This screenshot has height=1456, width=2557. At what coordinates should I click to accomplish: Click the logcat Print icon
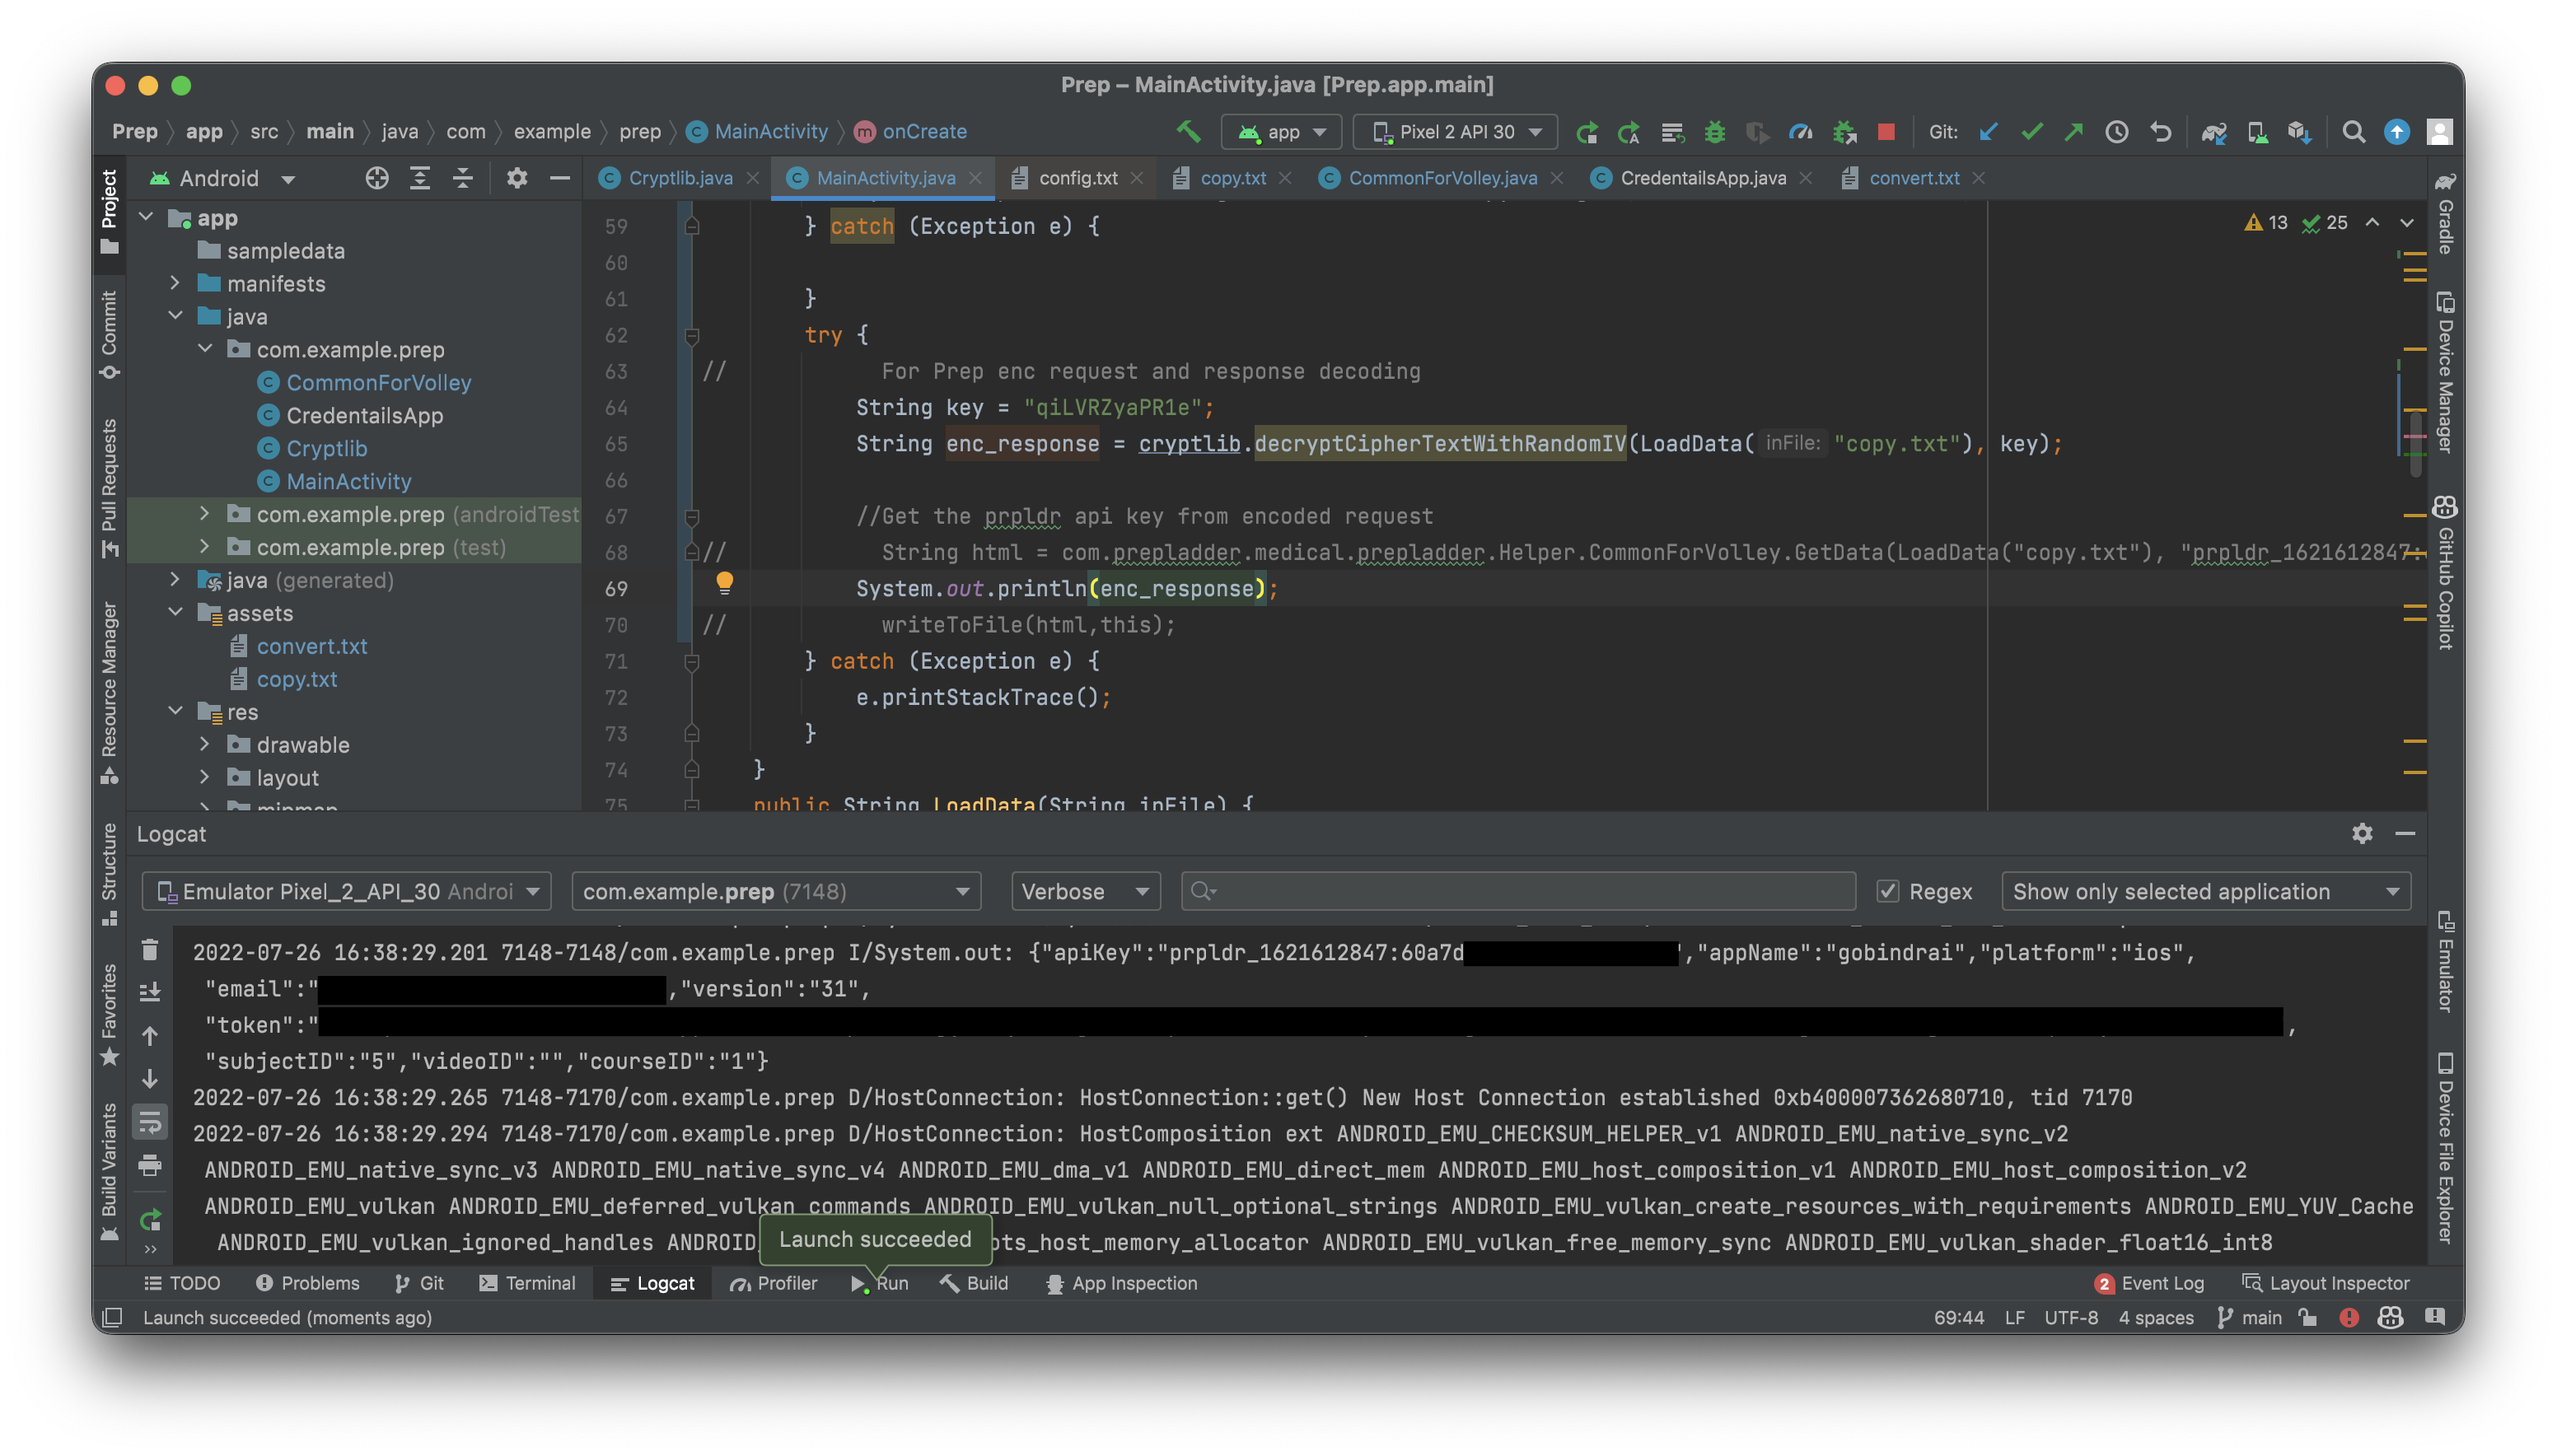point(150,1165)
